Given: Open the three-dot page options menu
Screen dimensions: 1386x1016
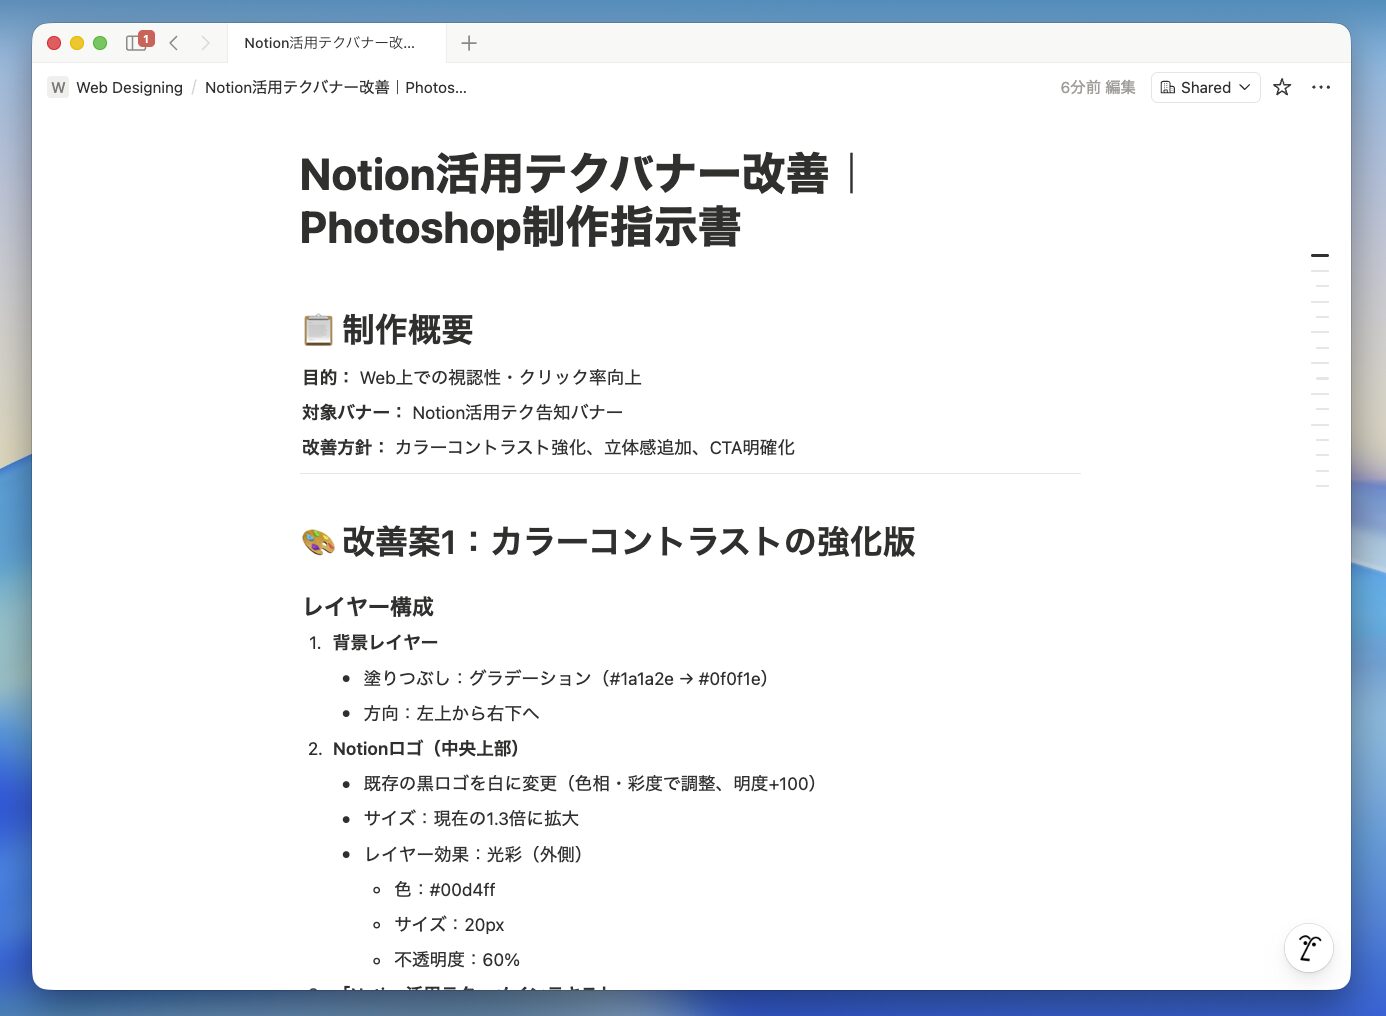Looking at the screenshot, I should point(1321,87).
